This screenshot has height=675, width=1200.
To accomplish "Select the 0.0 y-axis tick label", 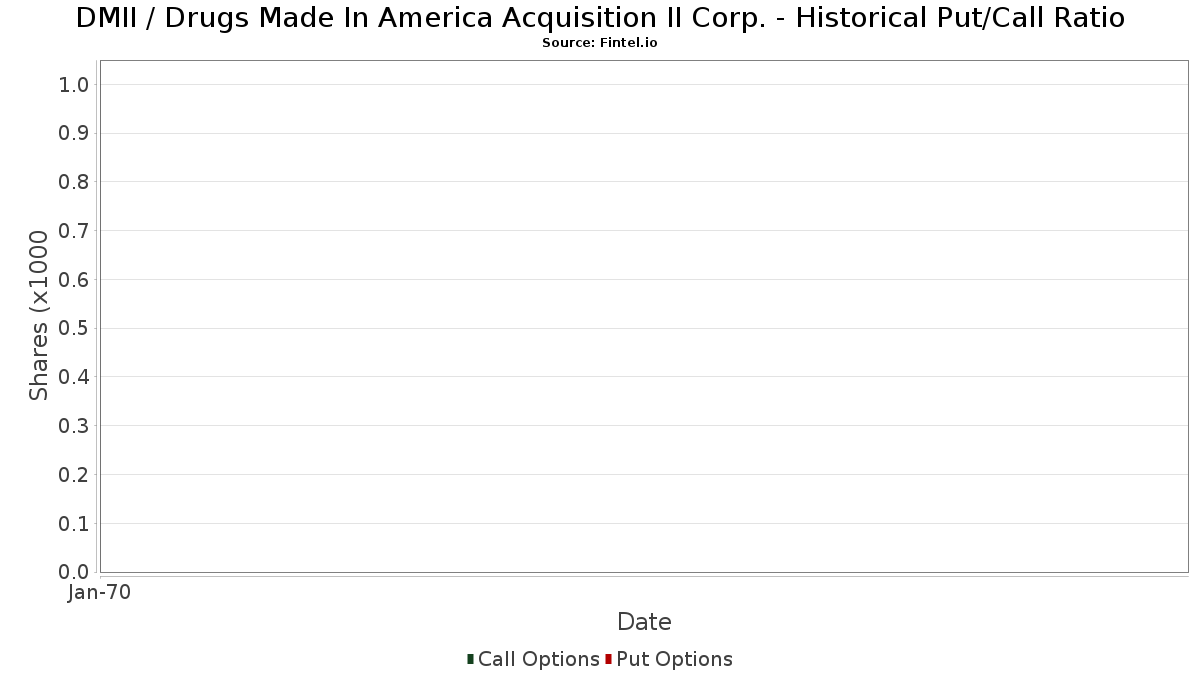I will point(74,572).
